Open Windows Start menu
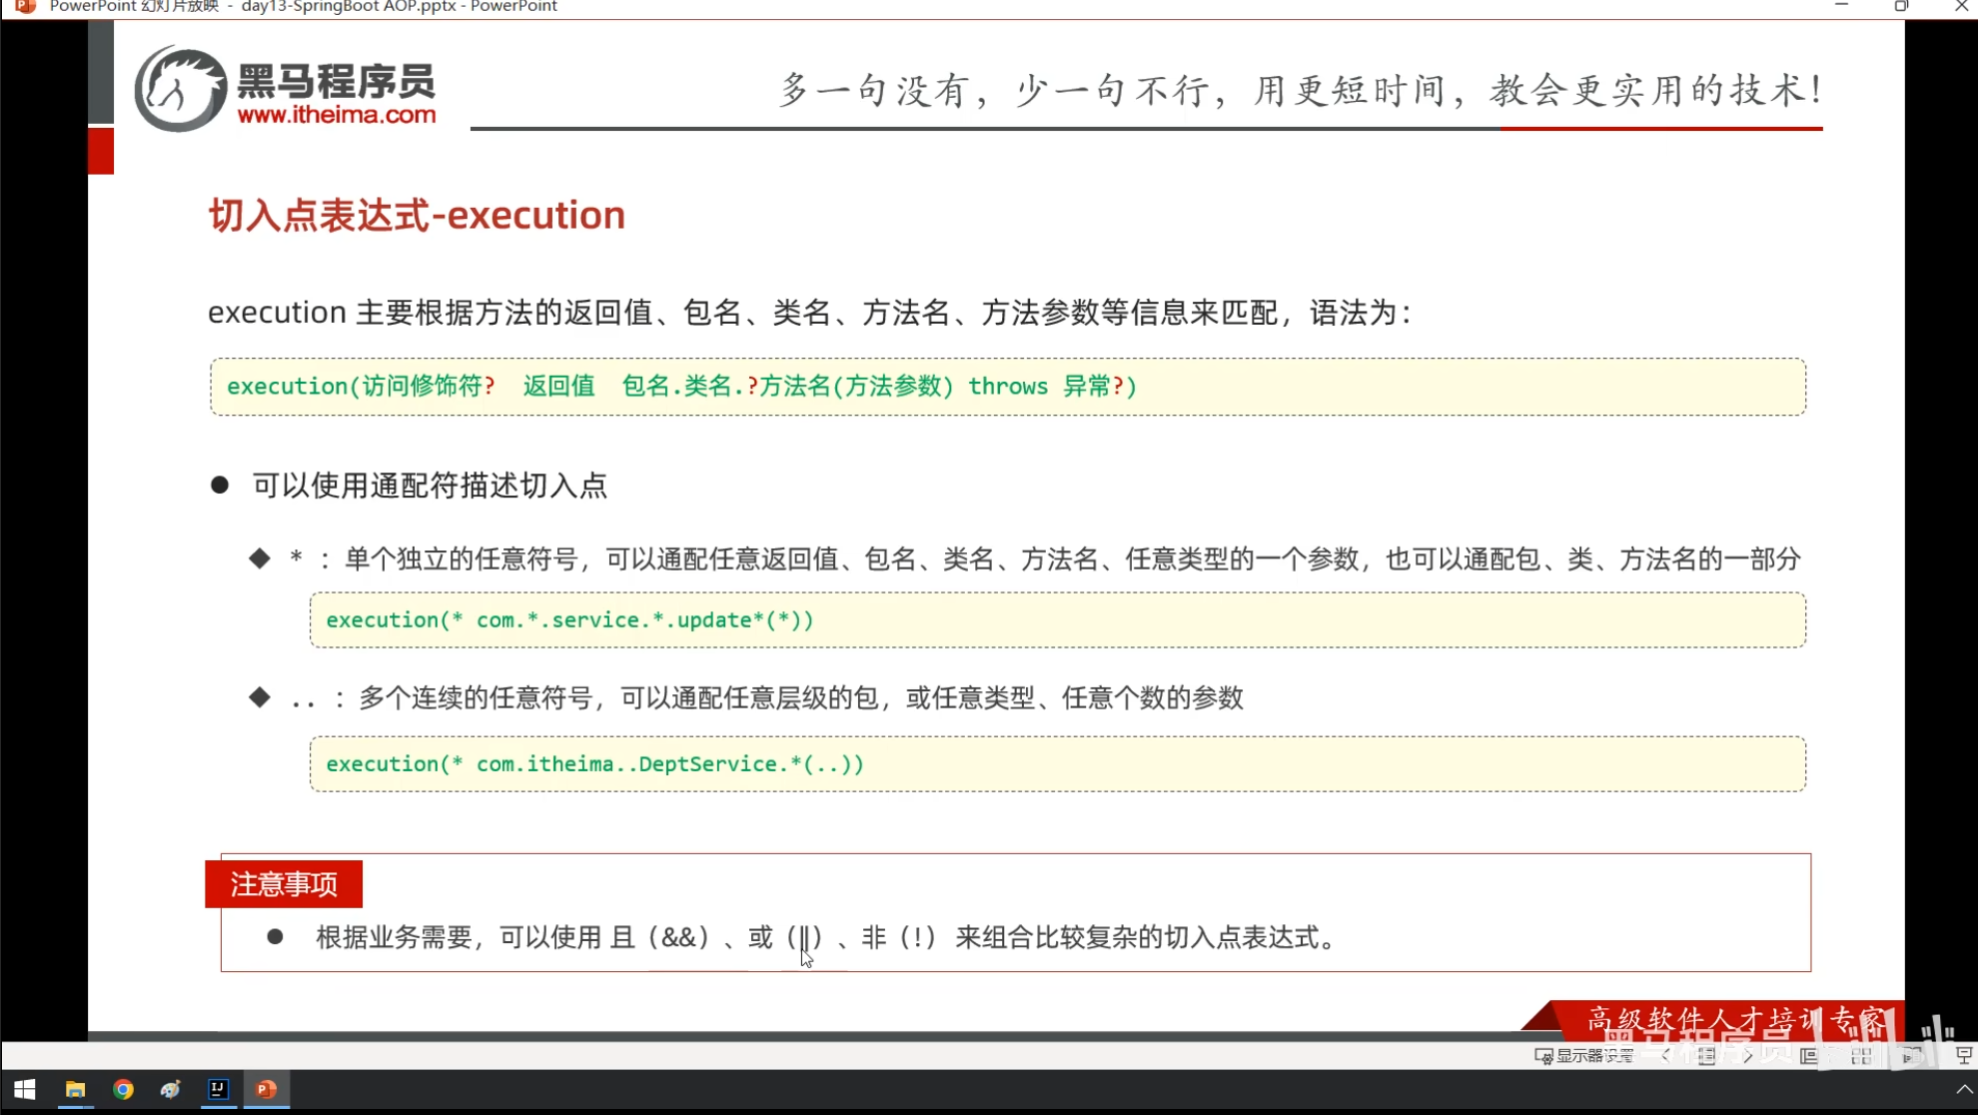 (25, 1089)
